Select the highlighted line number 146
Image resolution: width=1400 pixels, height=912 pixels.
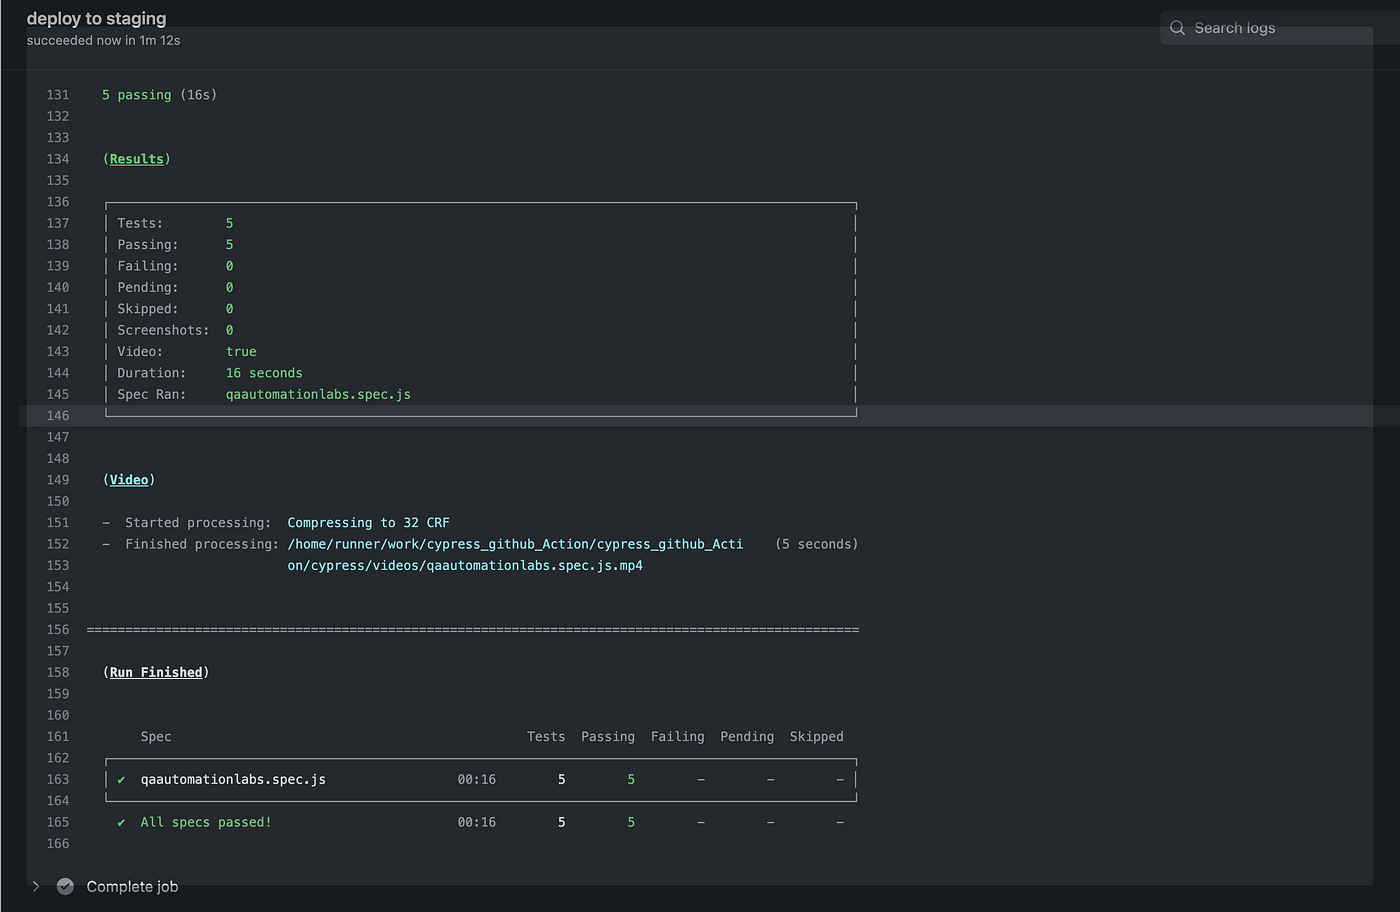(x=57, y=415)
